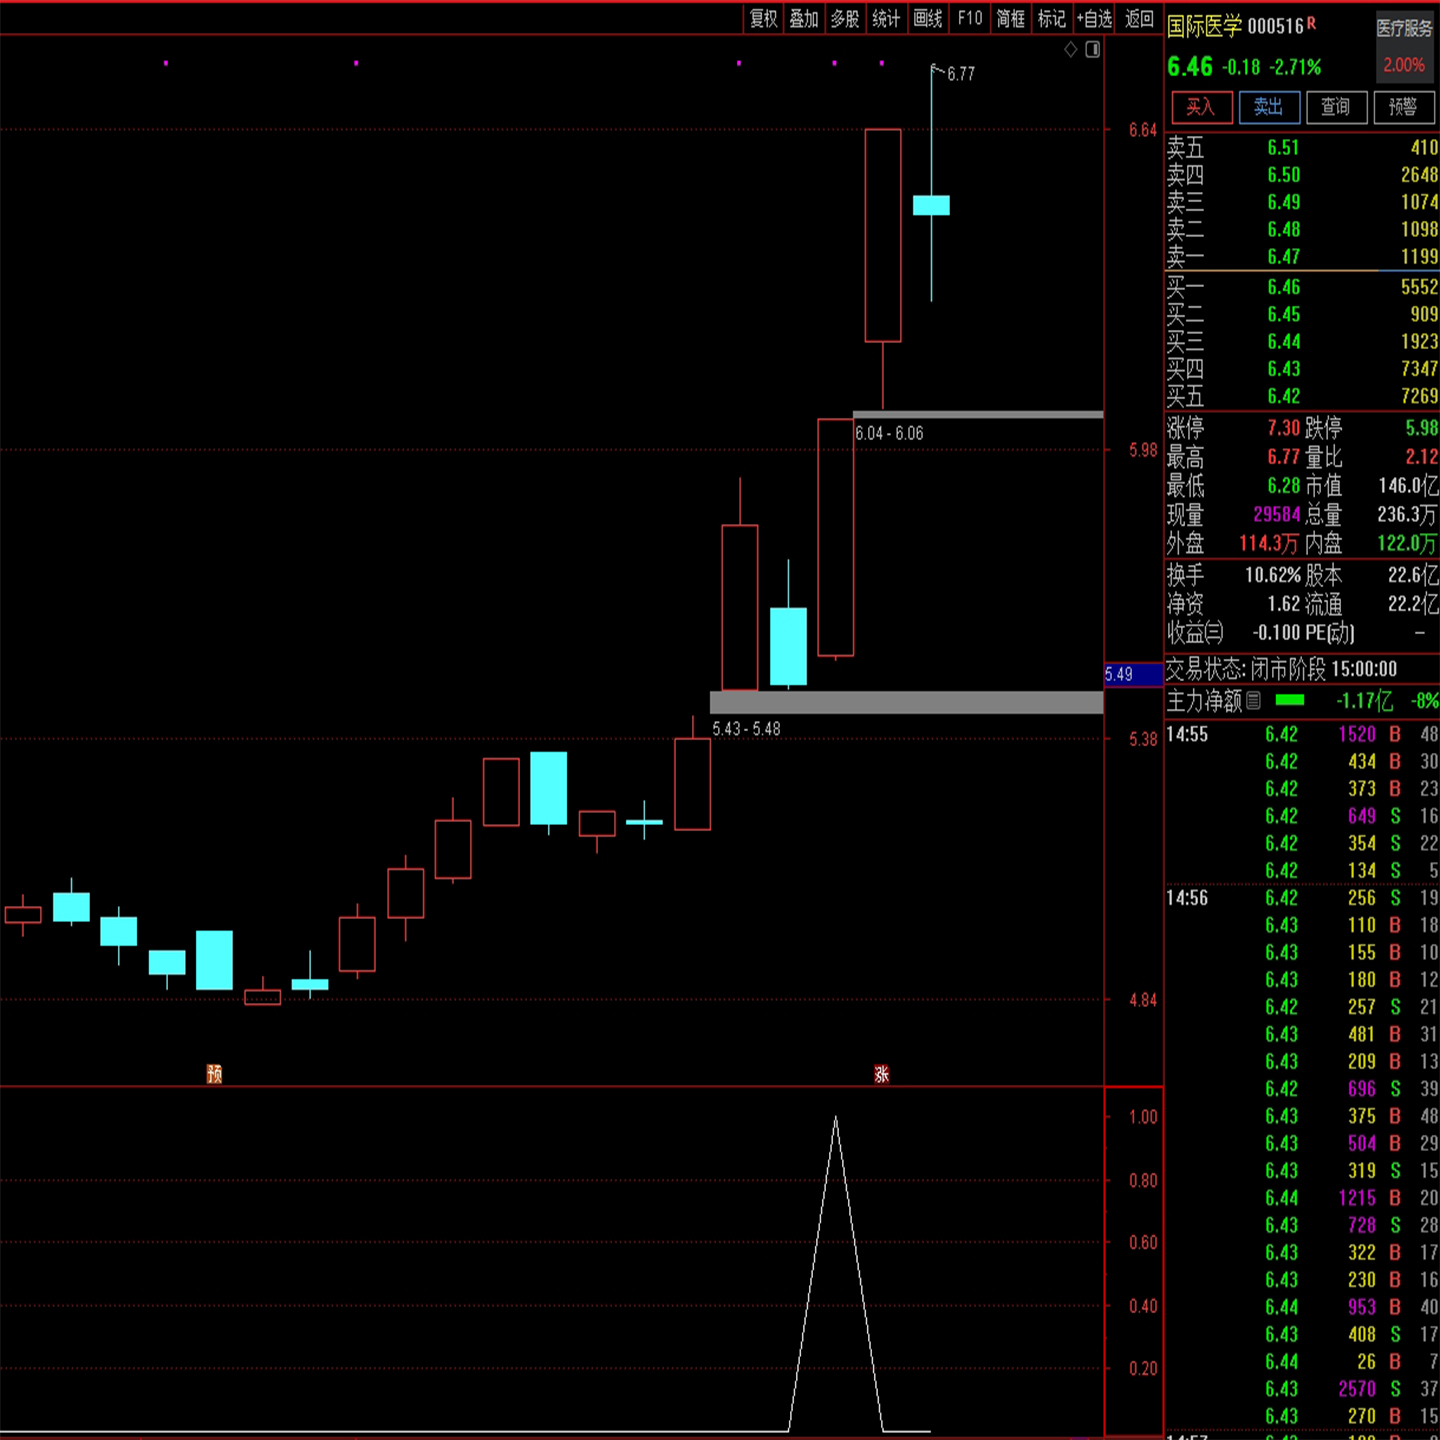Viewport: 1440px width, 1440px height.
Task: Click the 换手 value 10.62%
Action: pyautogui.click(x=1273, y=575)
